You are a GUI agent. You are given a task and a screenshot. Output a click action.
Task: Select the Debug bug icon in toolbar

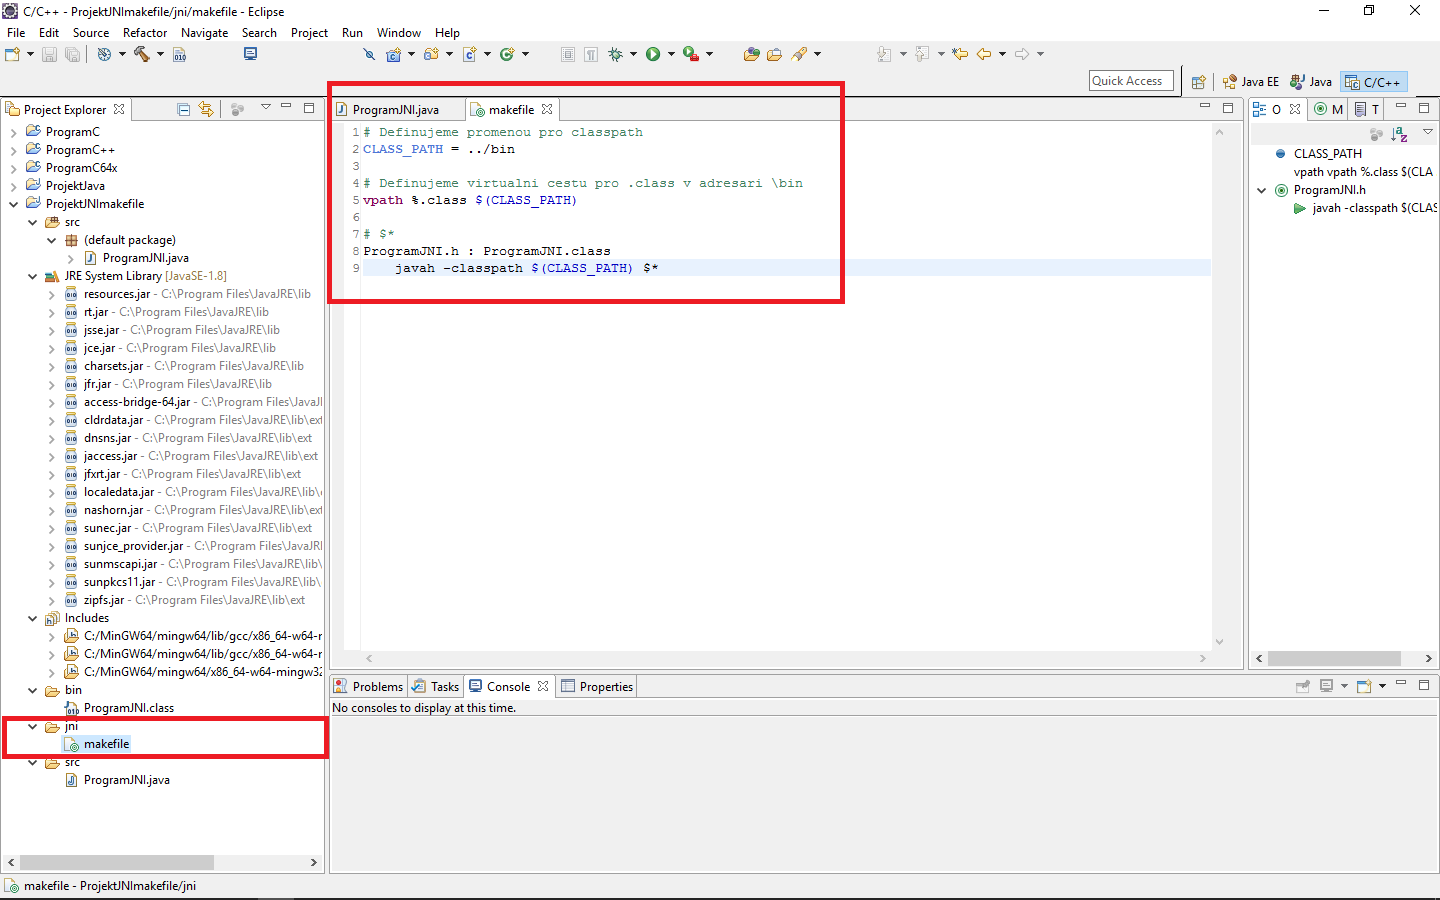617,54
